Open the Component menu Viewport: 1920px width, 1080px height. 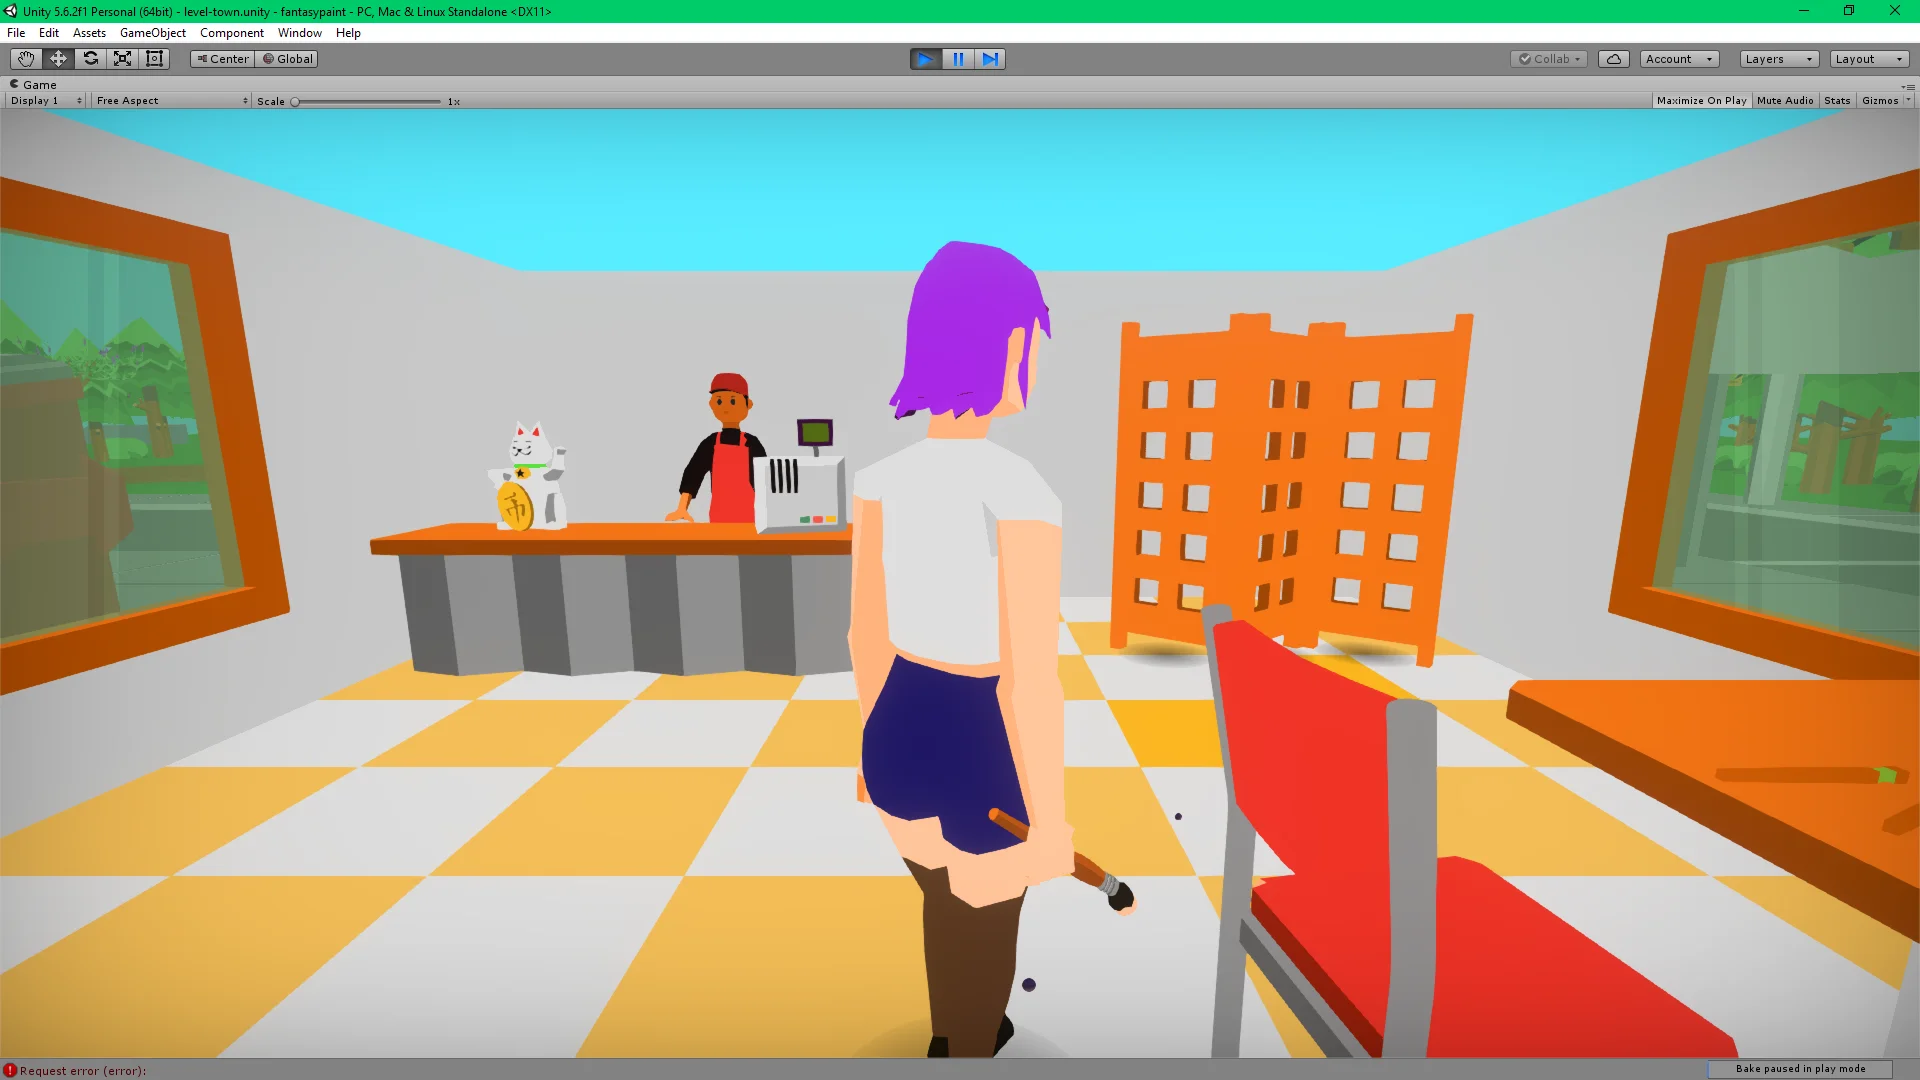[232, 33]
